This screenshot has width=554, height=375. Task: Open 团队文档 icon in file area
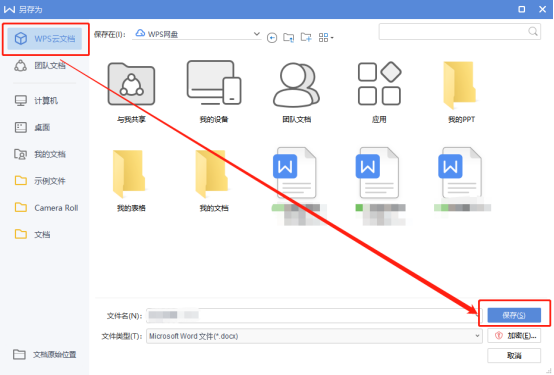pyautogui.click(x=296, y=92)
